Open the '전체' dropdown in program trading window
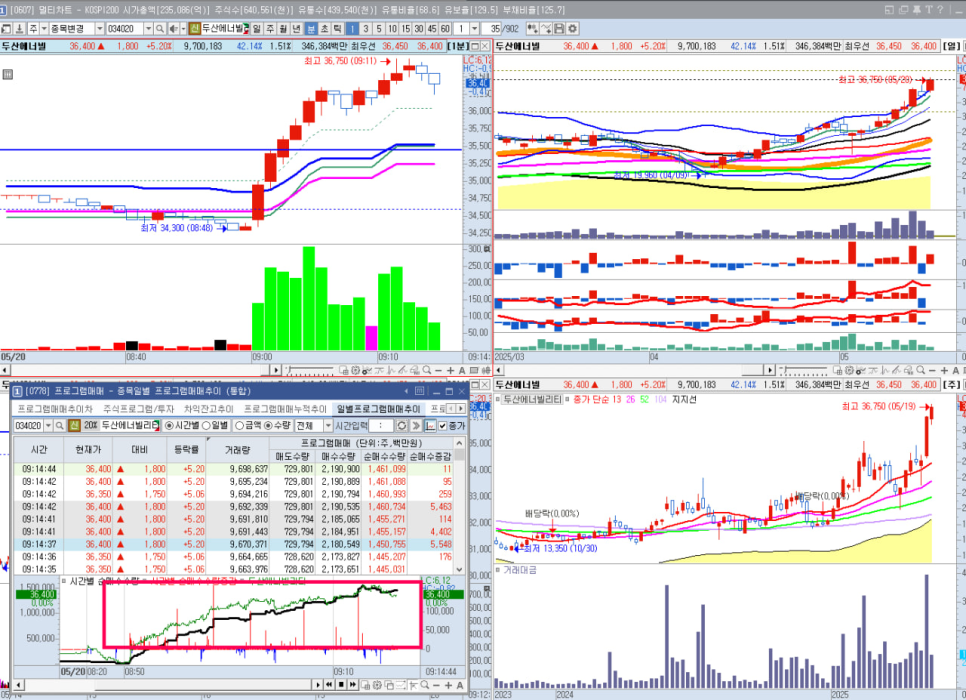966x700 pixels. click(x=328, y=426)
